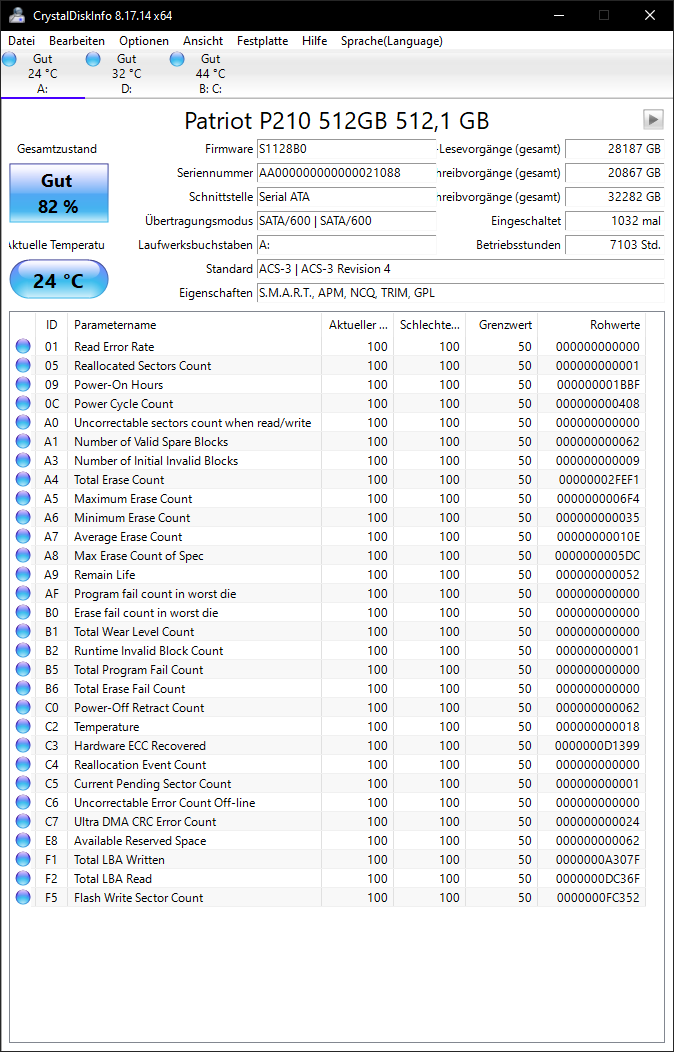Click status icon for Average Erase Count
The height and width of the screenshot is (1052, 674).
pyautogui.click(x=23, y=537)
